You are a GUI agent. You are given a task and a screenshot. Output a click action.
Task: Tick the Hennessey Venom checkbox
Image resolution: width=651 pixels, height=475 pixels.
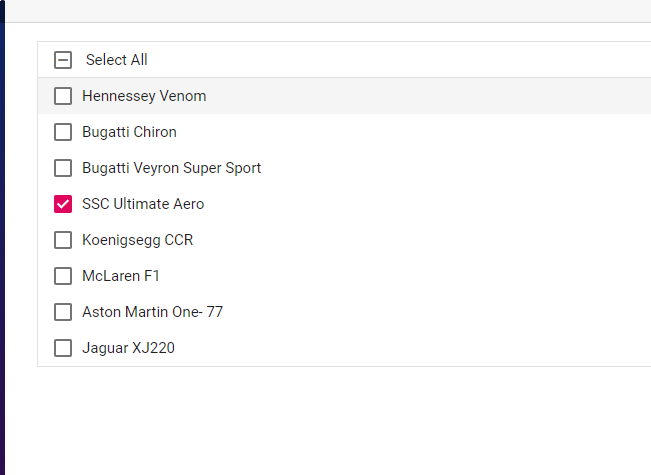pos(63,96)
